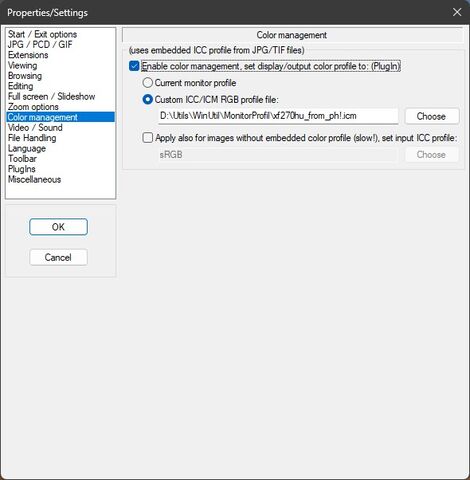This screenshot has height=480, width=470.
Task: Choose a custom ICC profile file
Action: pyautogui.click(x=432, y=116)
